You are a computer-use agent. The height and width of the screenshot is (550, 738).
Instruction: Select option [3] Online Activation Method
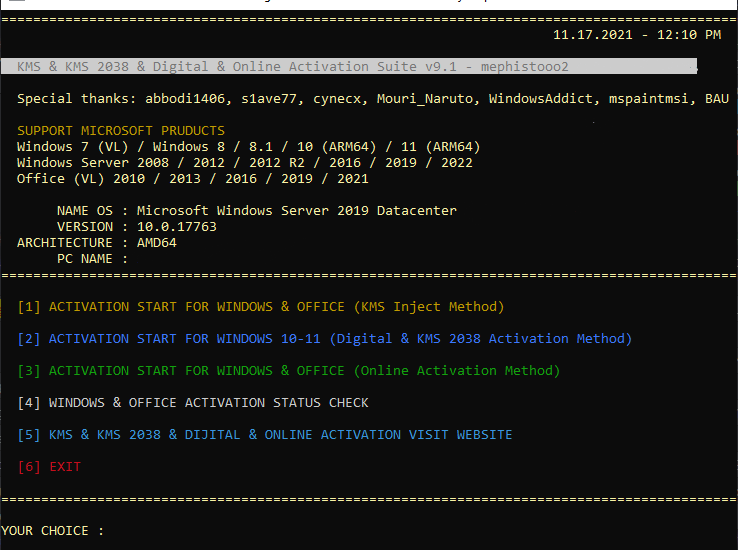(289, 371)
